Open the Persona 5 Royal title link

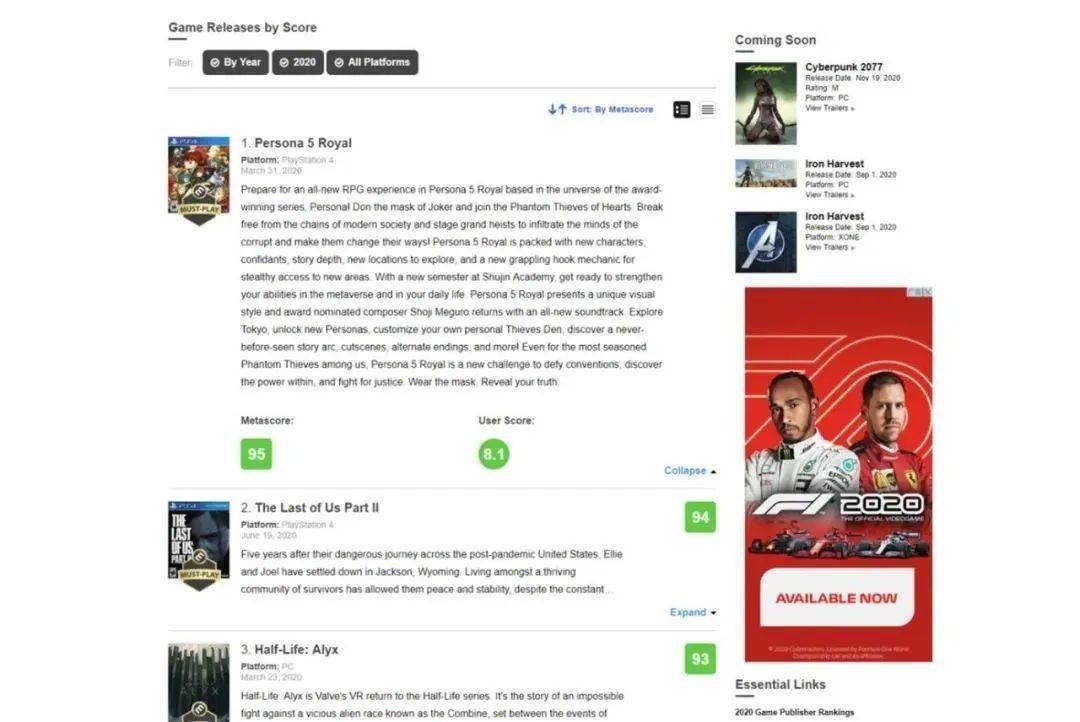303,143
